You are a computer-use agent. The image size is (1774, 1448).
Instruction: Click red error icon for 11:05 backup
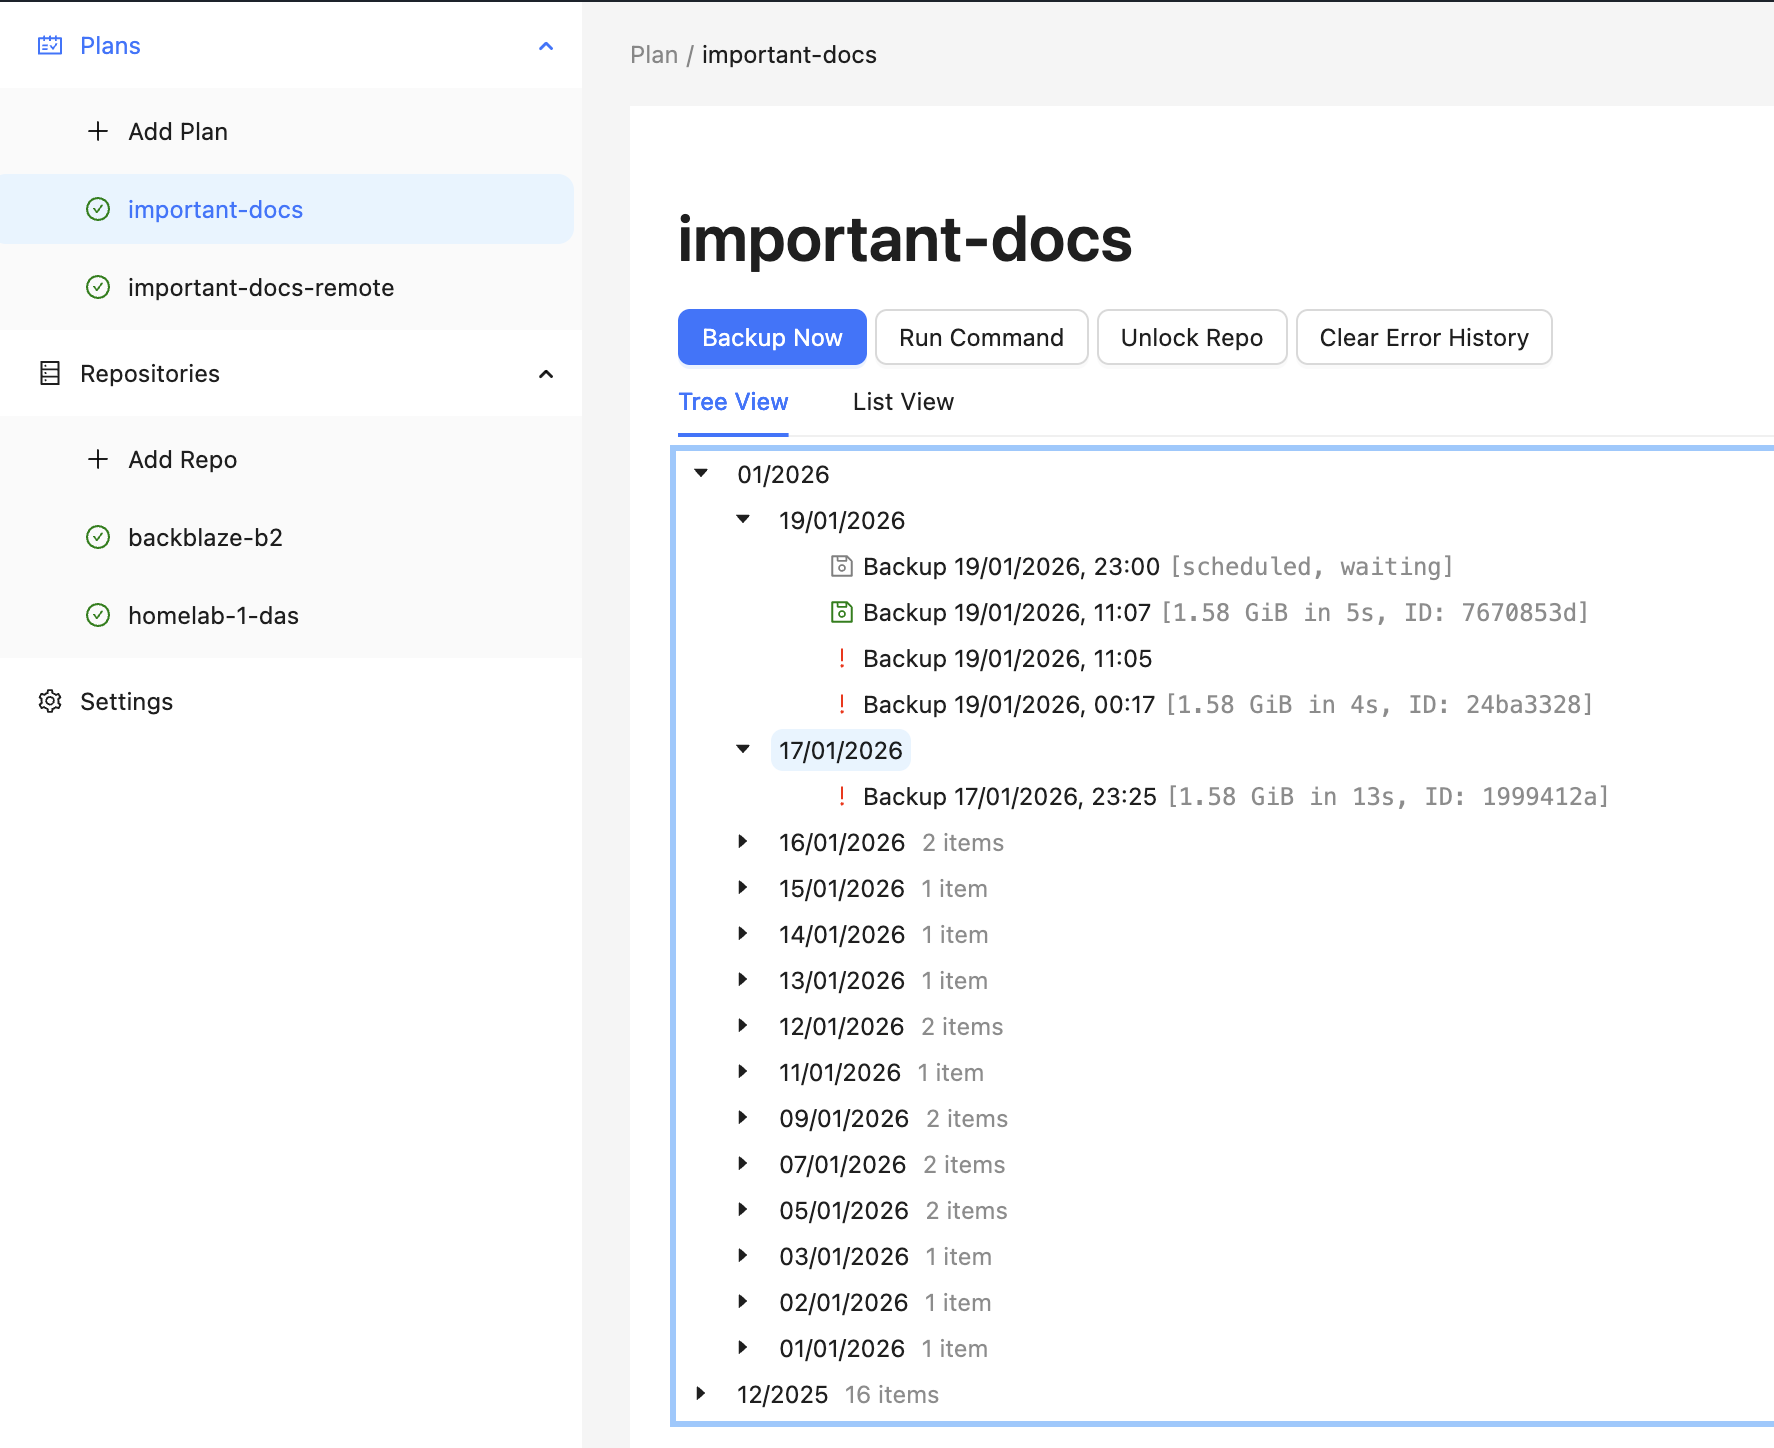click(x=842, y=658)
